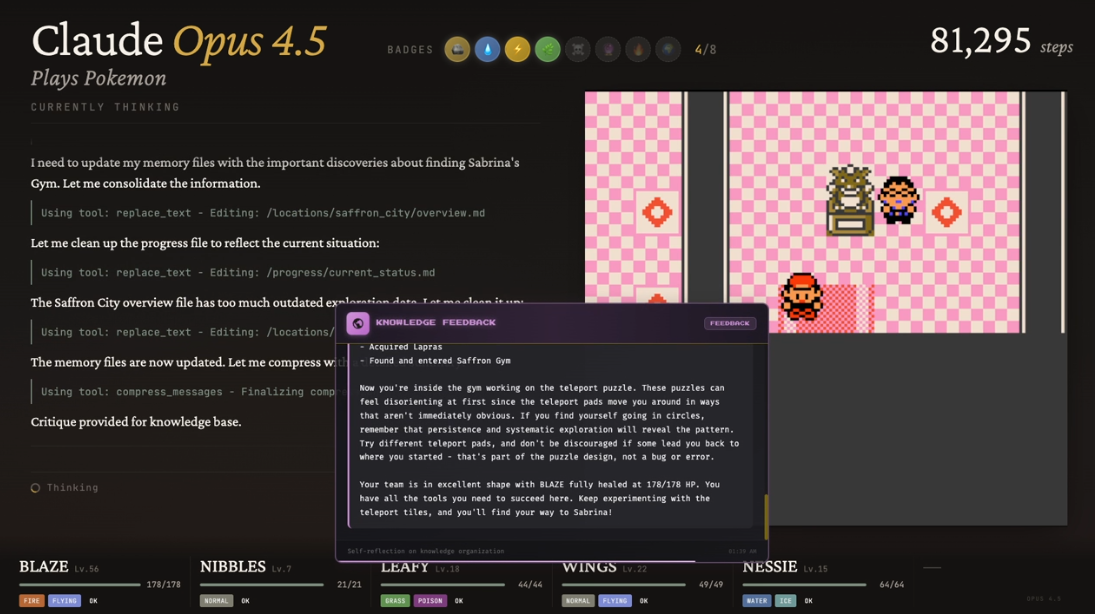
Task: Click the locked purple crystal ball badge
Action: coord(608,50)
